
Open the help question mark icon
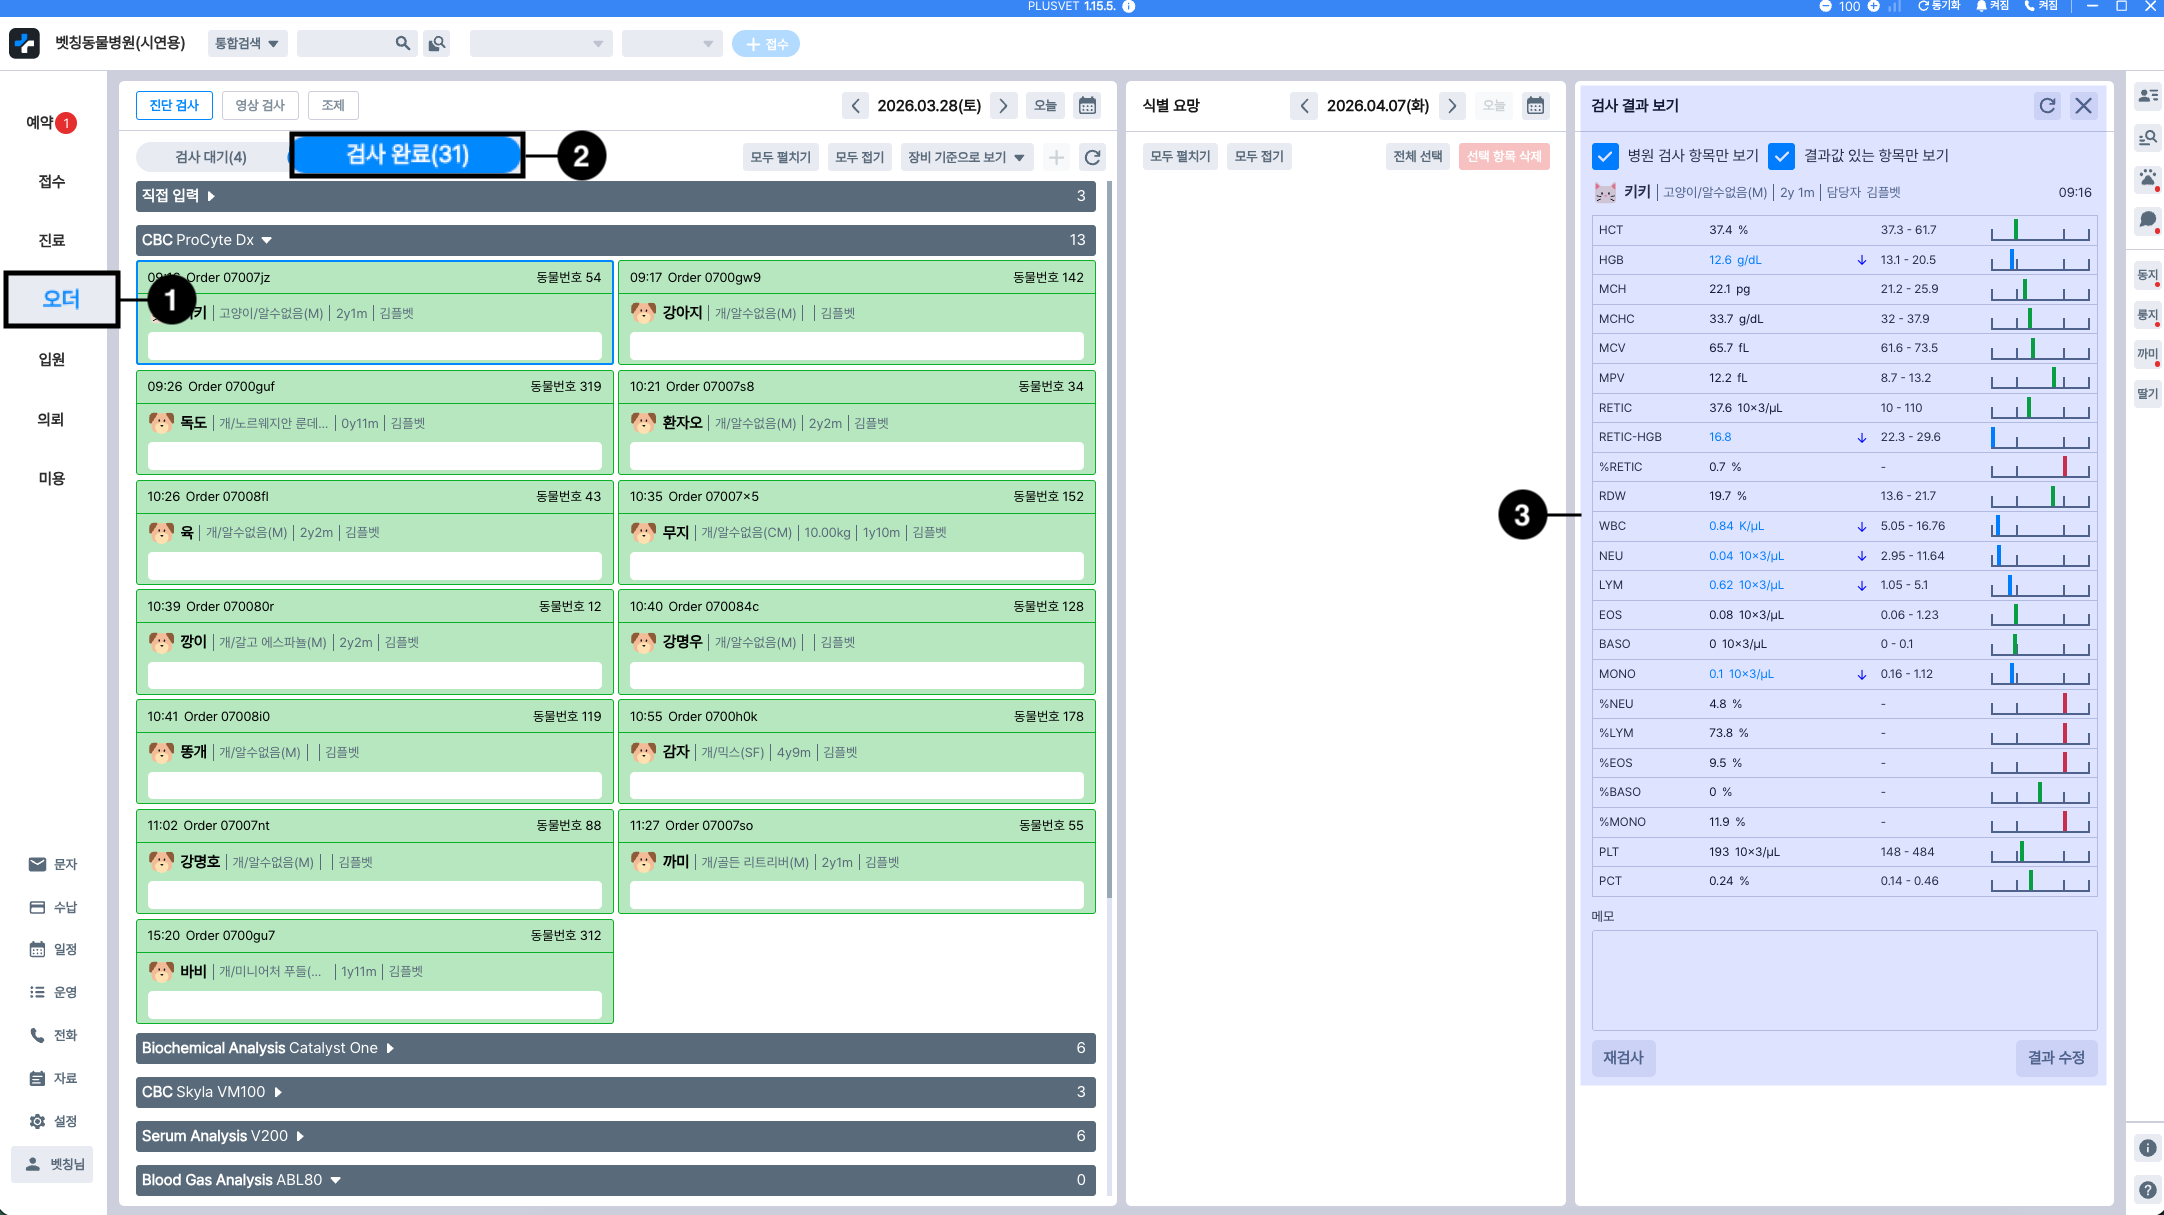(2147, 1189)
